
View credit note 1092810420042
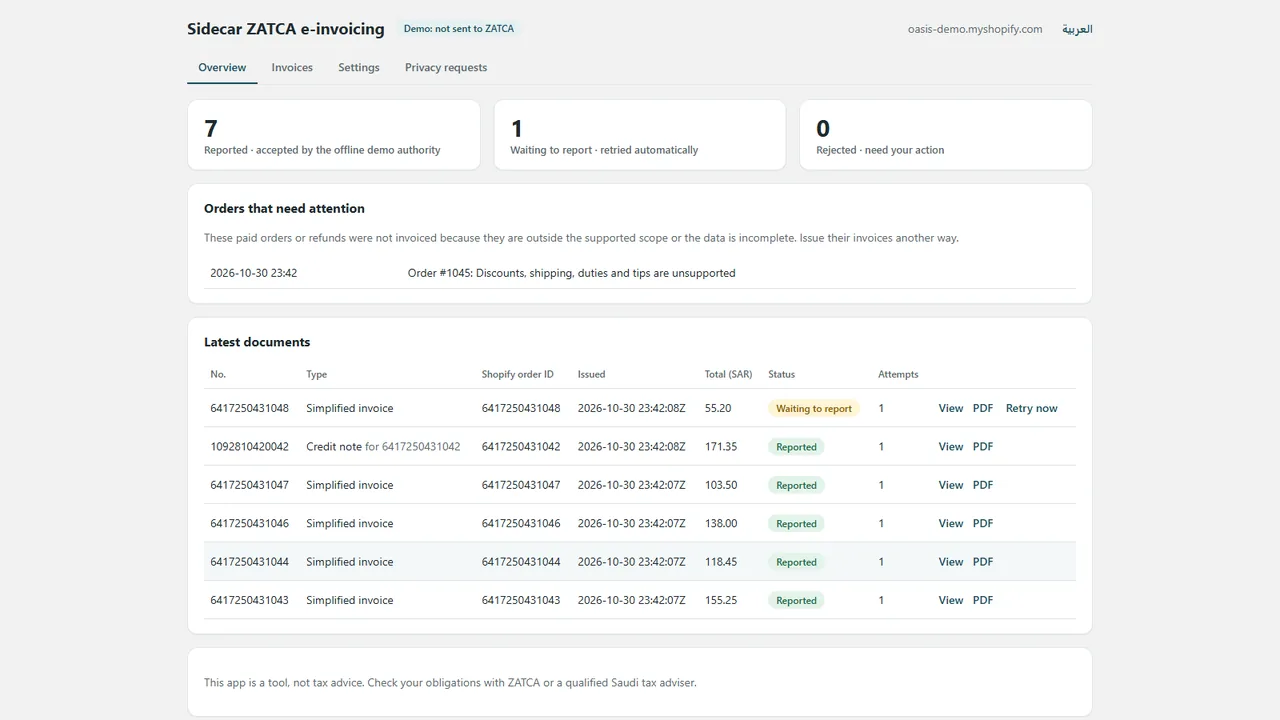[x=951, y=447]
